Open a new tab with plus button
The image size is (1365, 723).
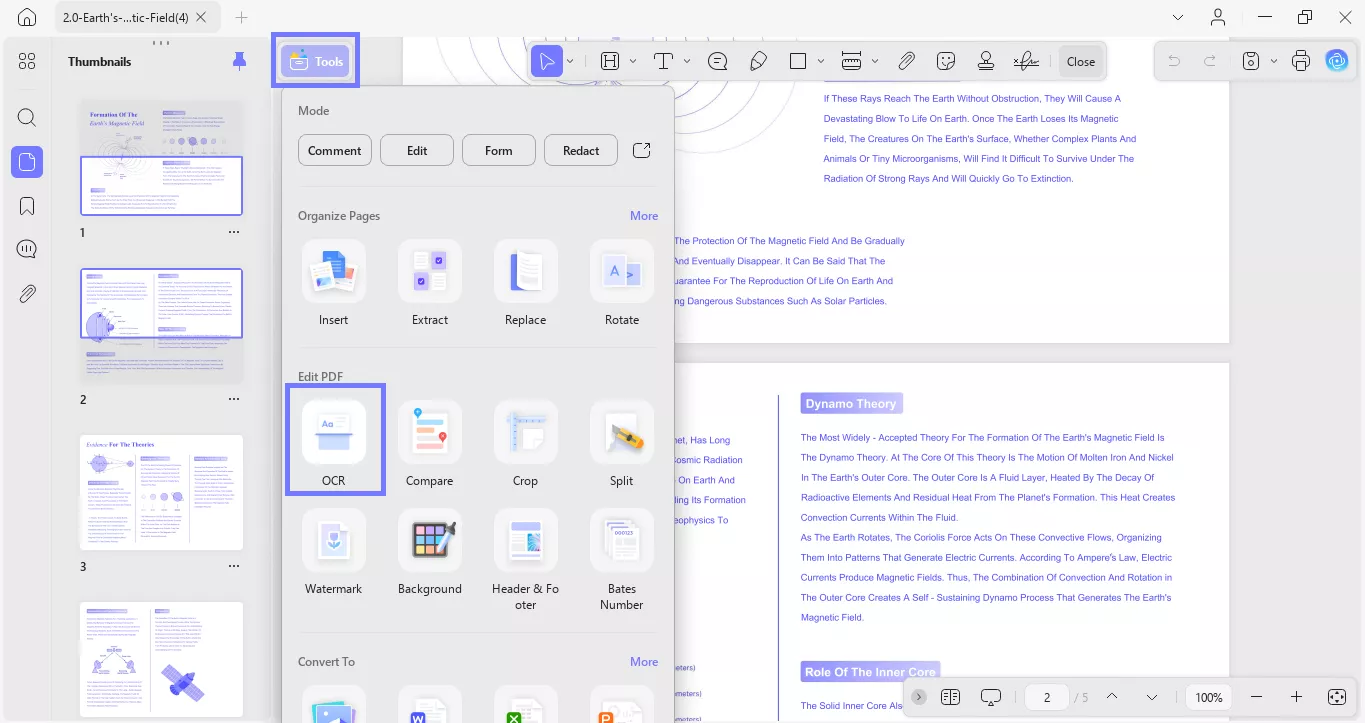(x=241, y=17)
